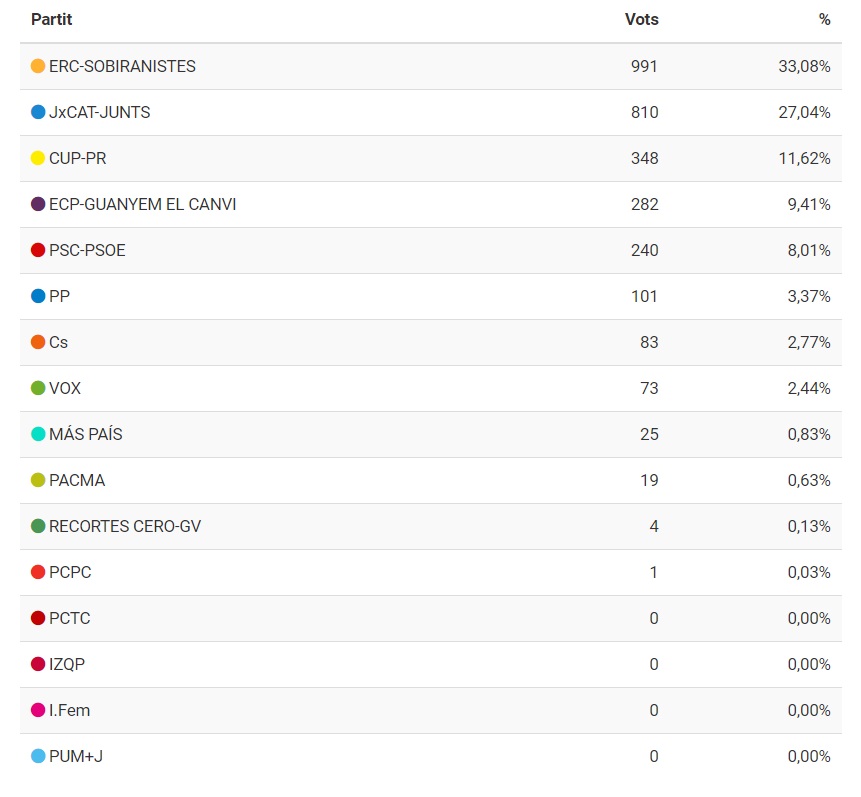Viewport: 861px width, 797px height.
Task: Click the Vots column header
Action: click(641, 19)
